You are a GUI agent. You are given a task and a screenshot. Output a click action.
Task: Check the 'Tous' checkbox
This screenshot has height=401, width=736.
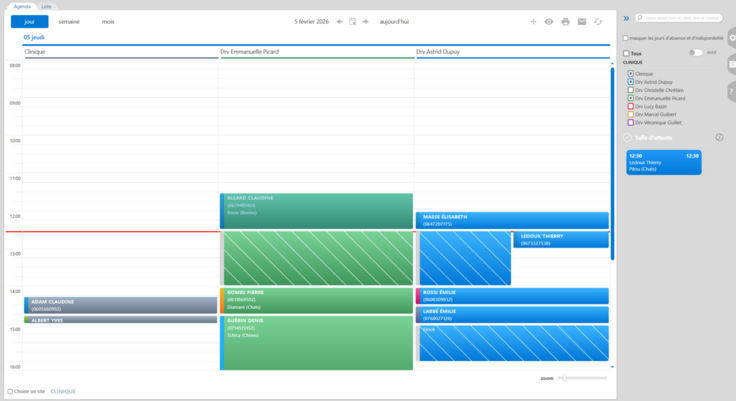click(626, 53)
